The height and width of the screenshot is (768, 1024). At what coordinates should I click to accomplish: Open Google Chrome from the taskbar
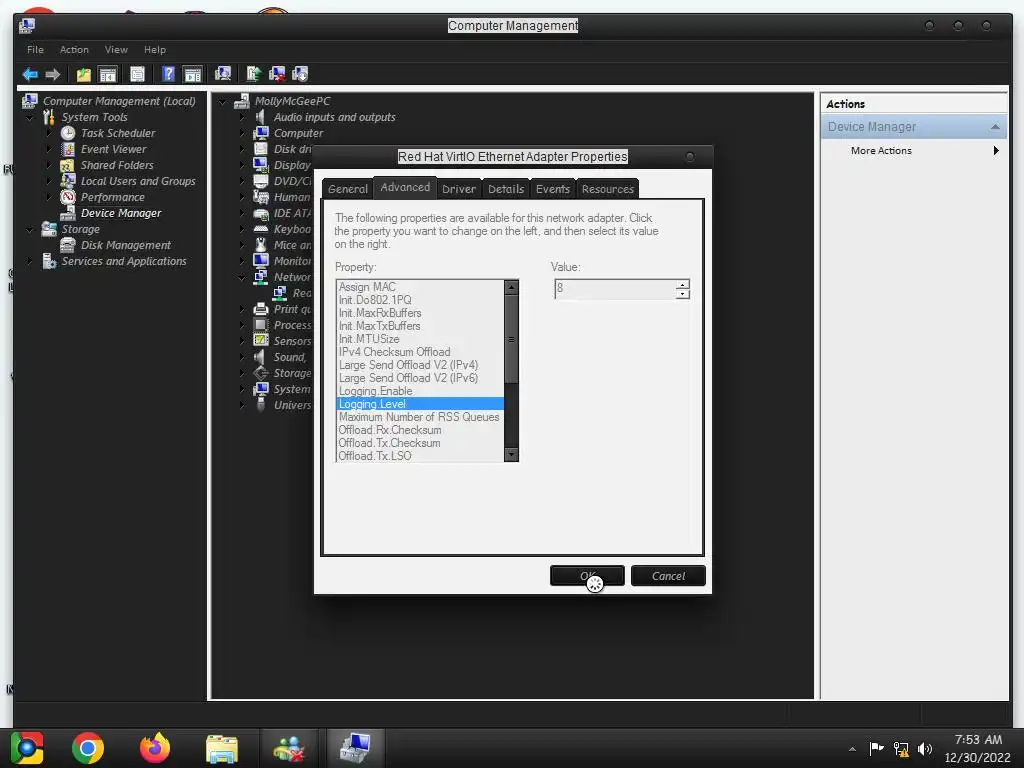tap(88, 748)
